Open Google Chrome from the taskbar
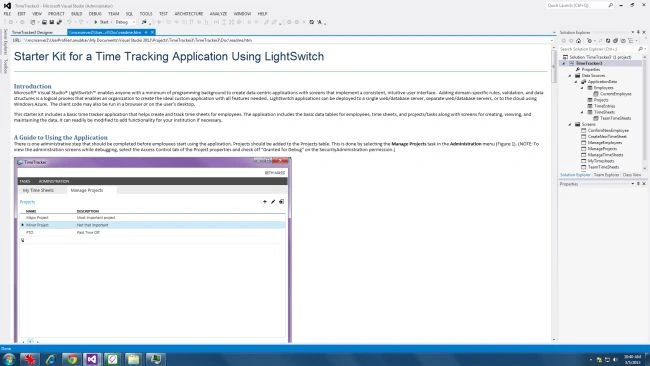650x366 pixels. (72, 359)
